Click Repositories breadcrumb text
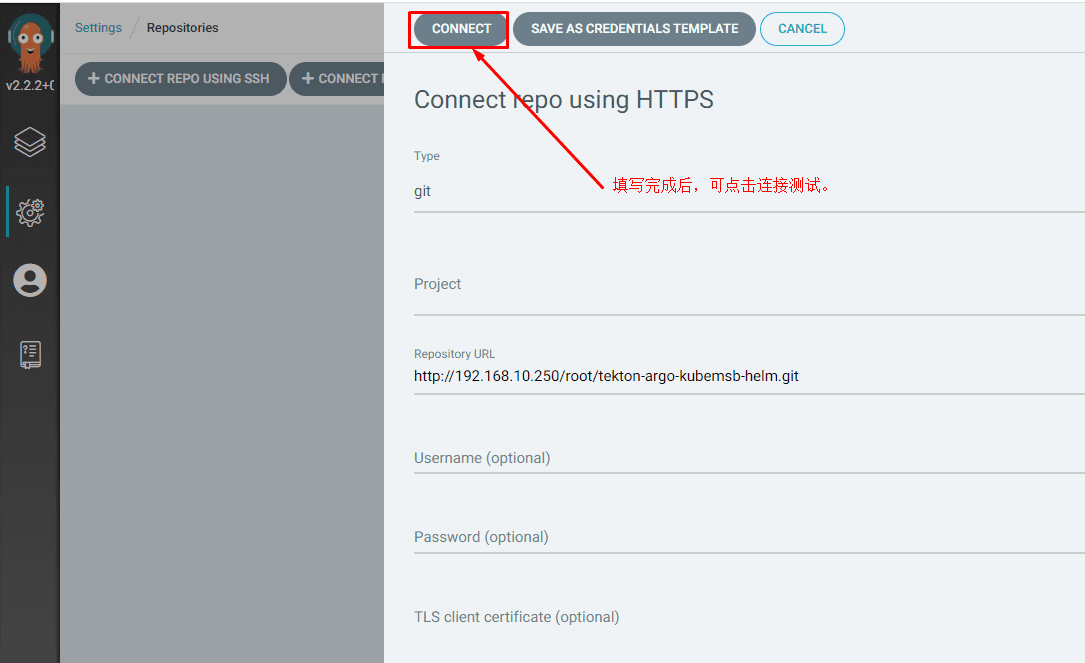 point(183,28)
